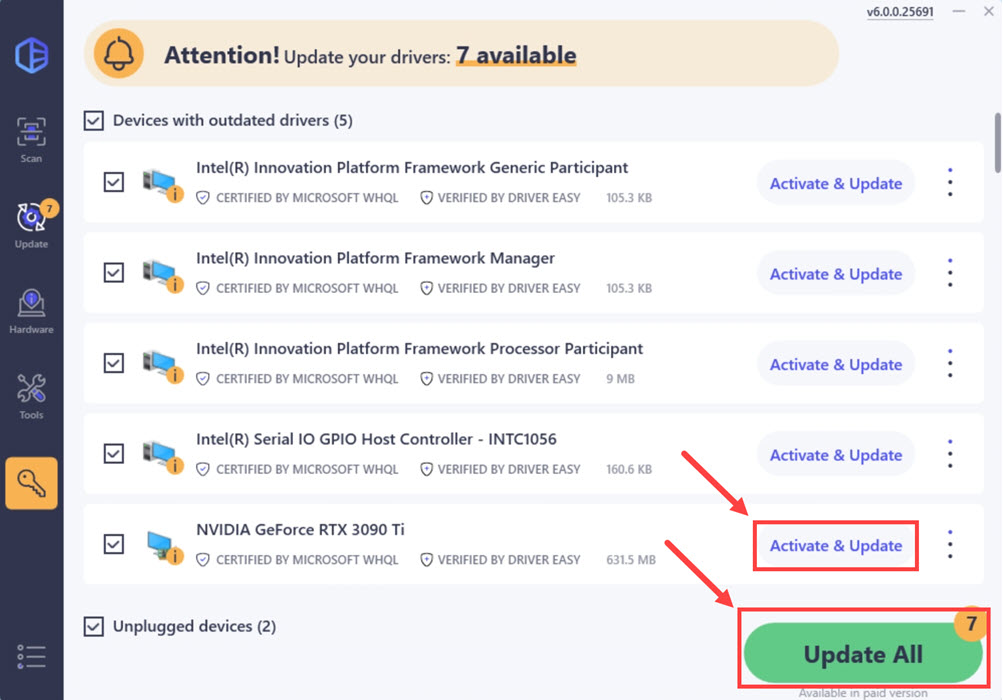Click the '7 available' drivers link
Screen dimensions: 1003x700
click(516, 56)
